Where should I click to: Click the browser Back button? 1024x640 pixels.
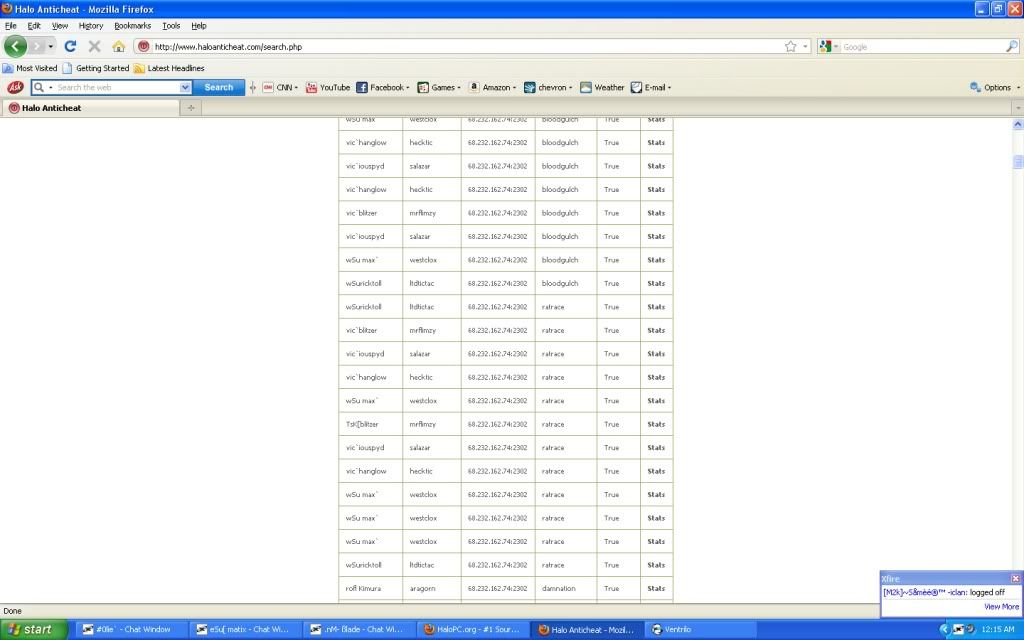[15, 46]
